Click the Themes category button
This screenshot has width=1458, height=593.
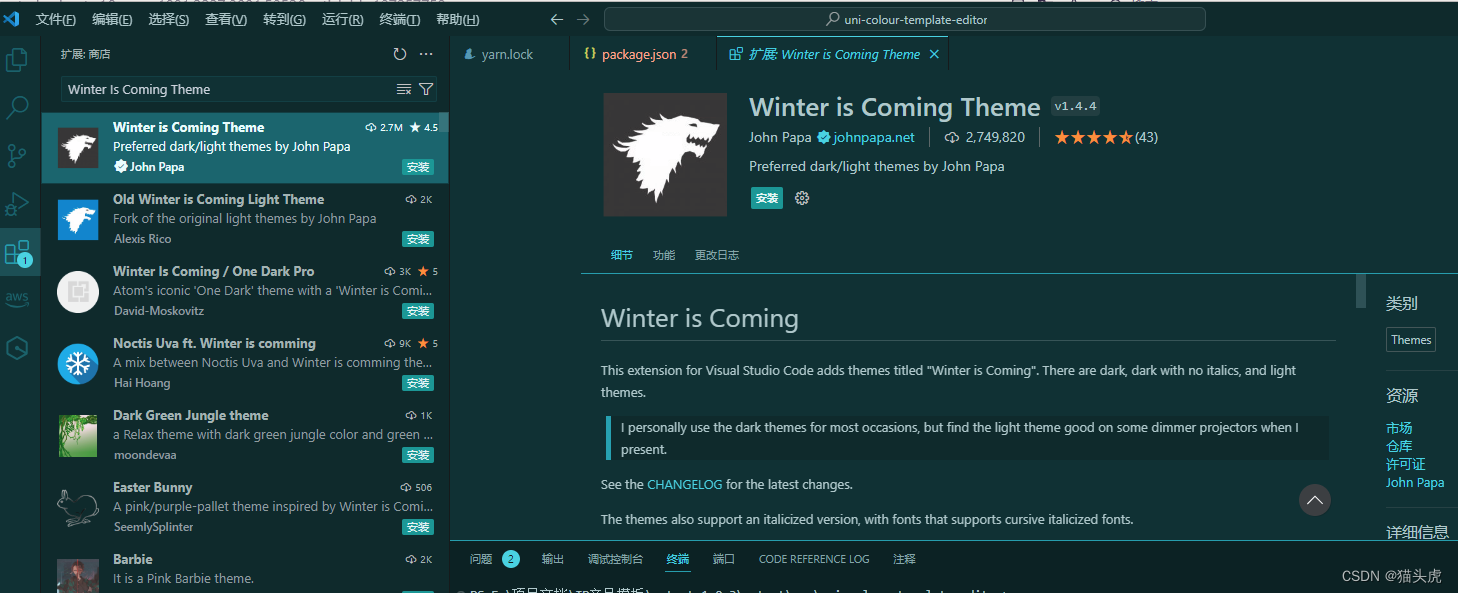(1410, 339)
